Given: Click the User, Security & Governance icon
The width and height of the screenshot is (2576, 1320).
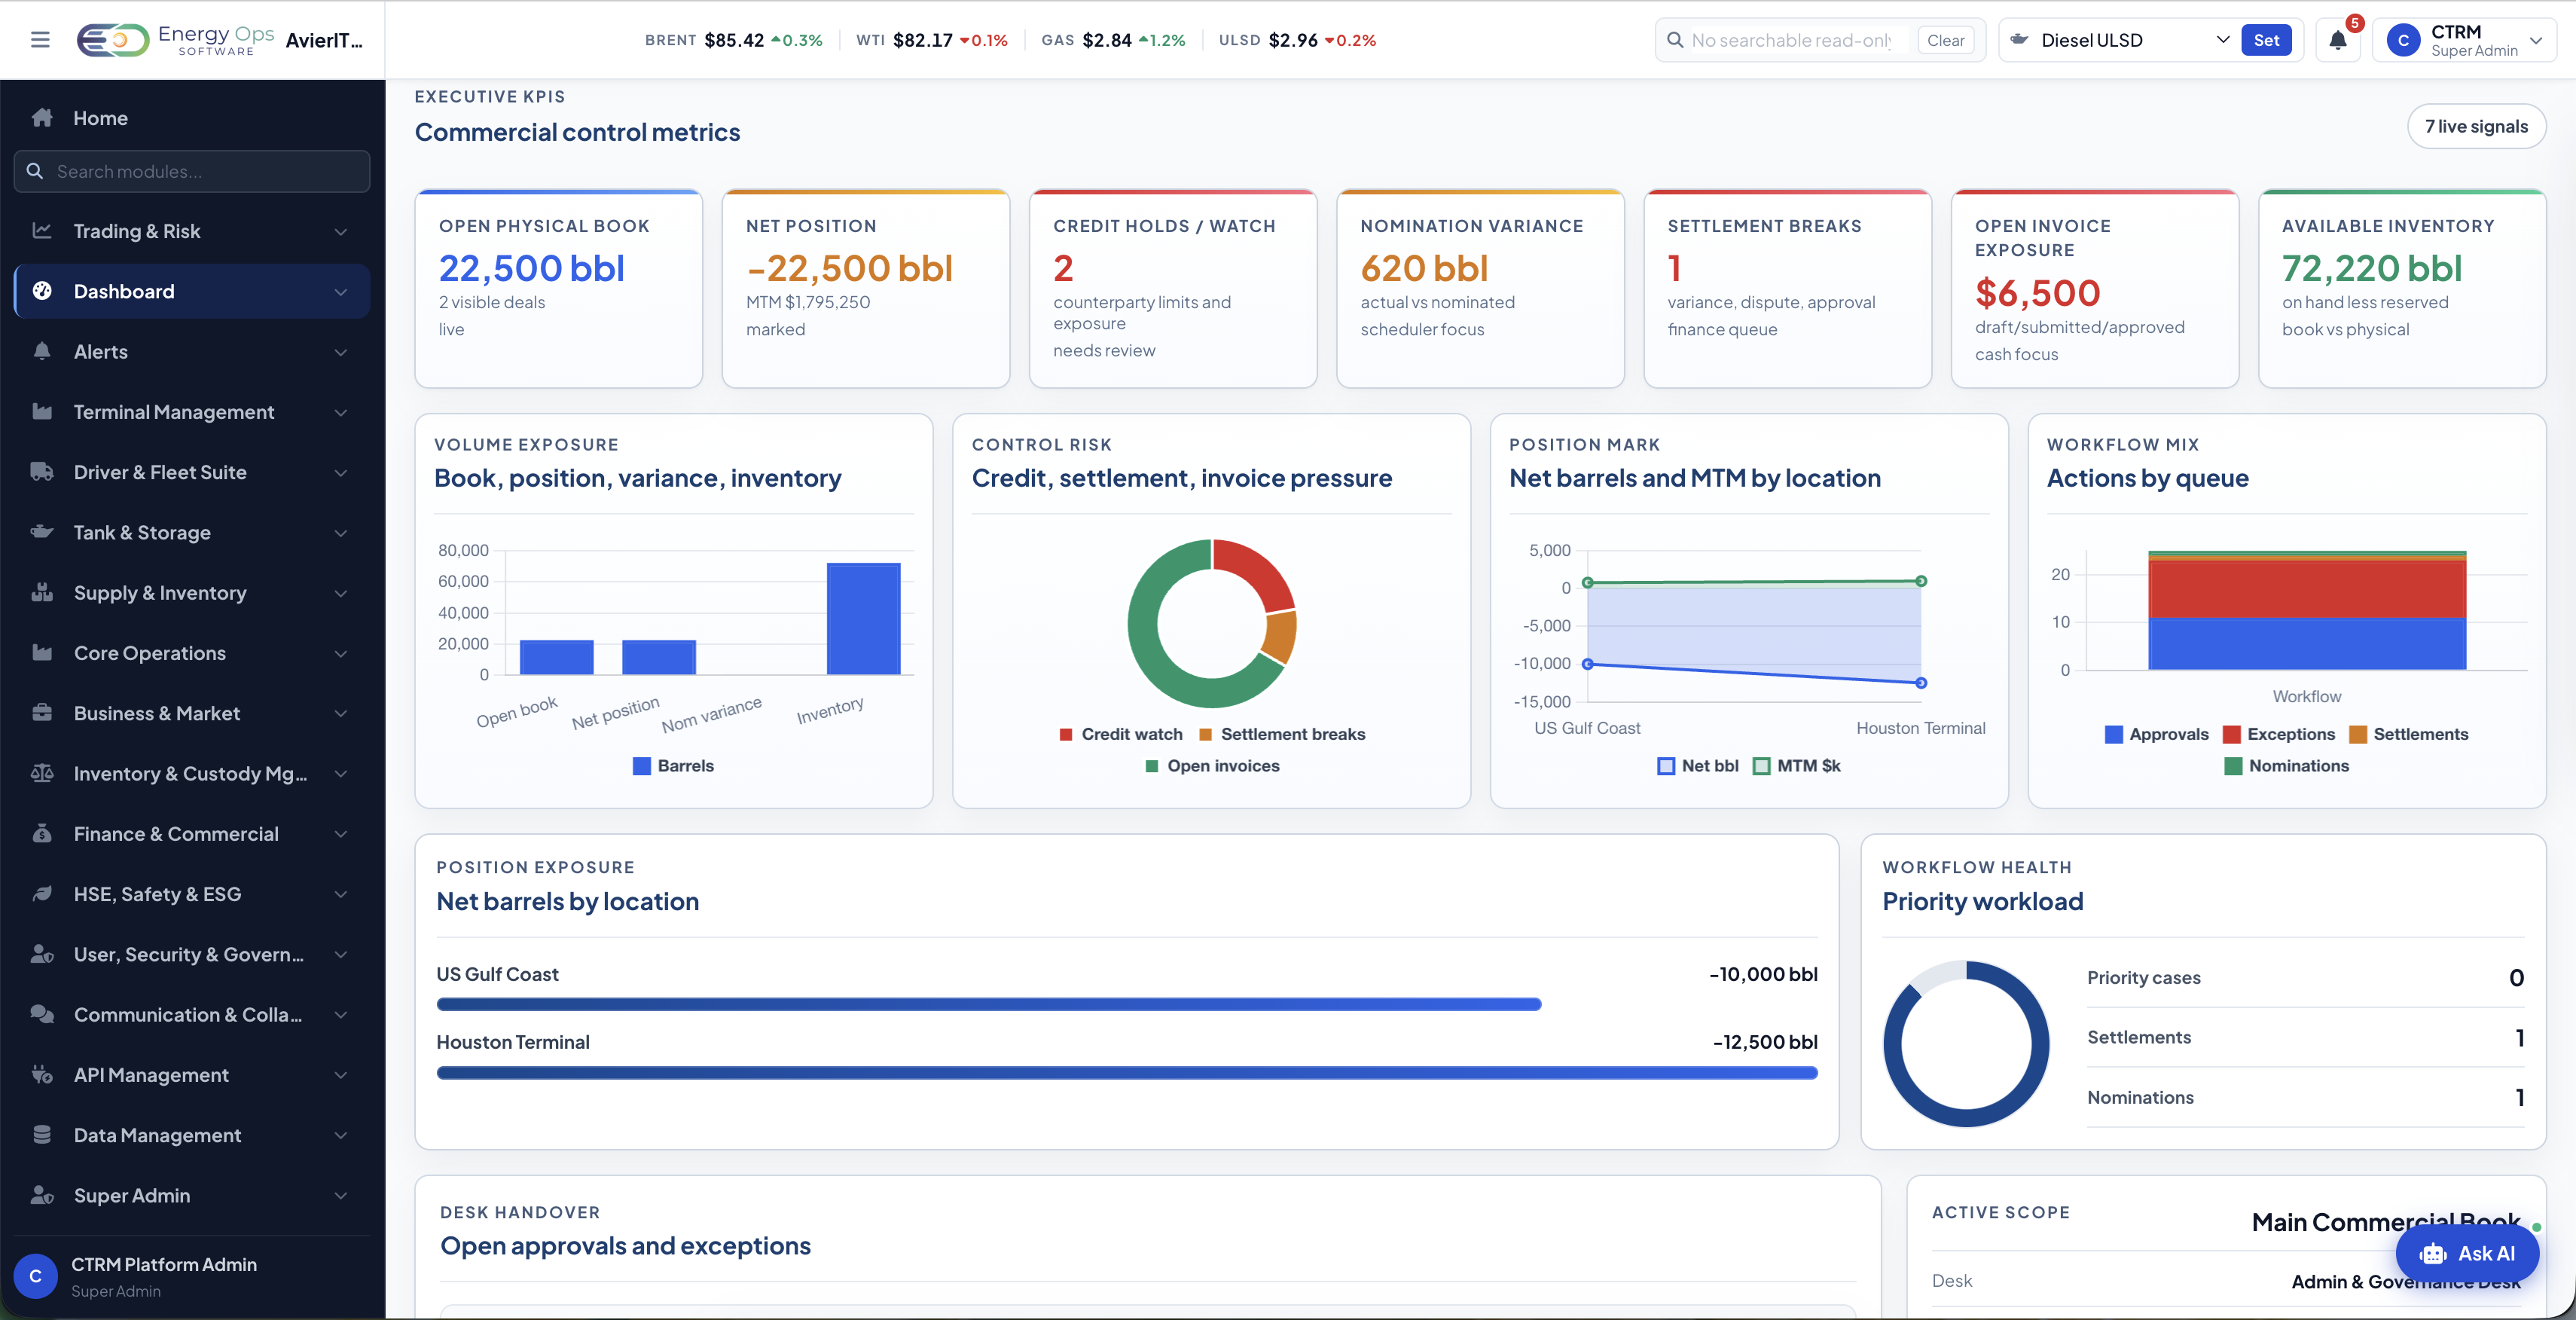Looking at the screenshot, I should click(42, 954).
